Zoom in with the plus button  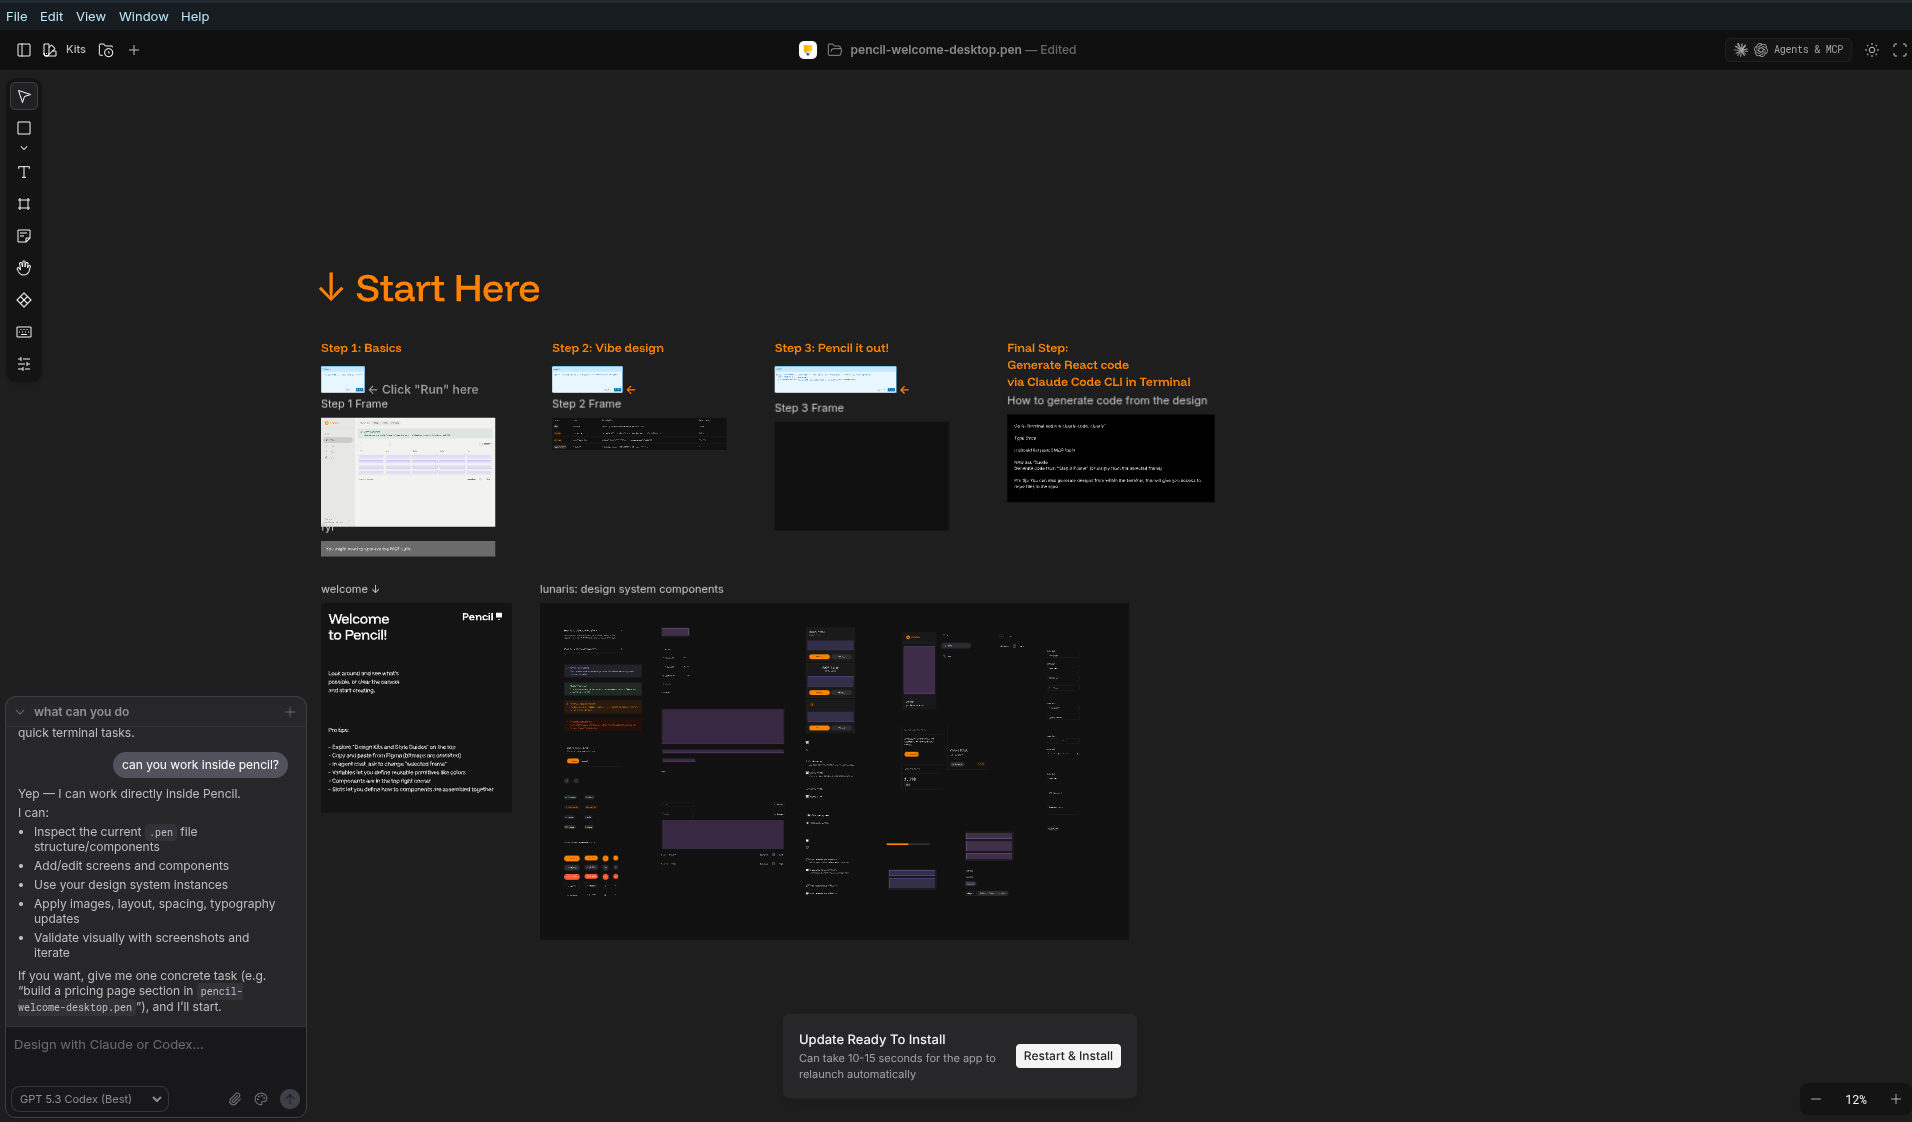click(1895, 1099)
